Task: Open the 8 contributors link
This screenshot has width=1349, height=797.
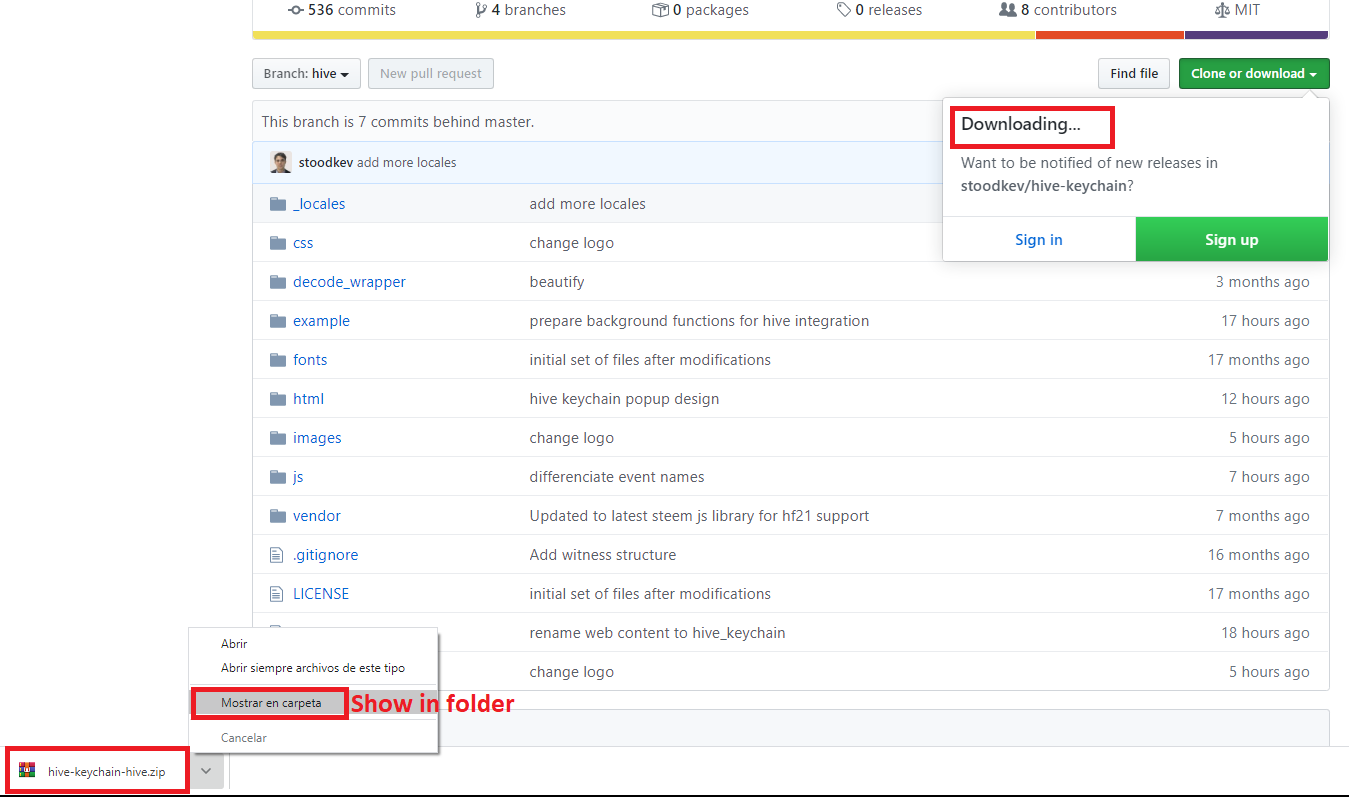Action: click(x=1058, y=10)
